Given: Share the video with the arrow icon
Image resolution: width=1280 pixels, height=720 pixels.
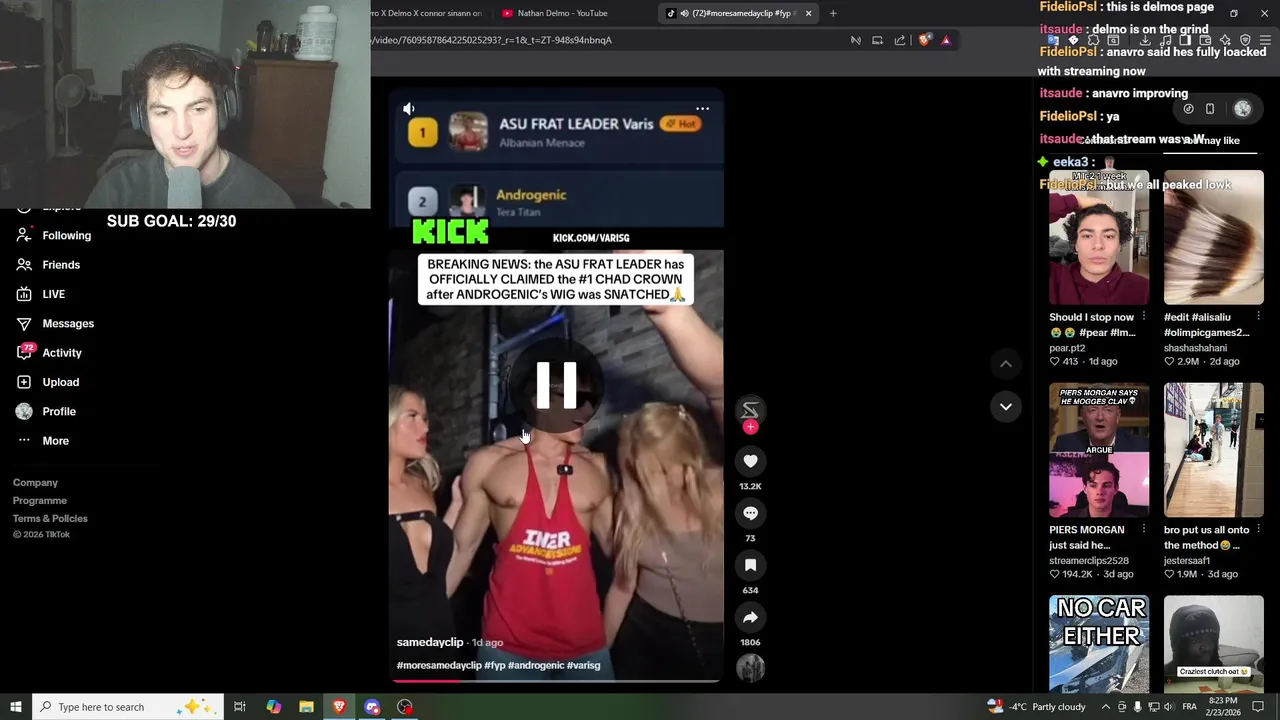Looking at the screenshot, I should [750, 617].
